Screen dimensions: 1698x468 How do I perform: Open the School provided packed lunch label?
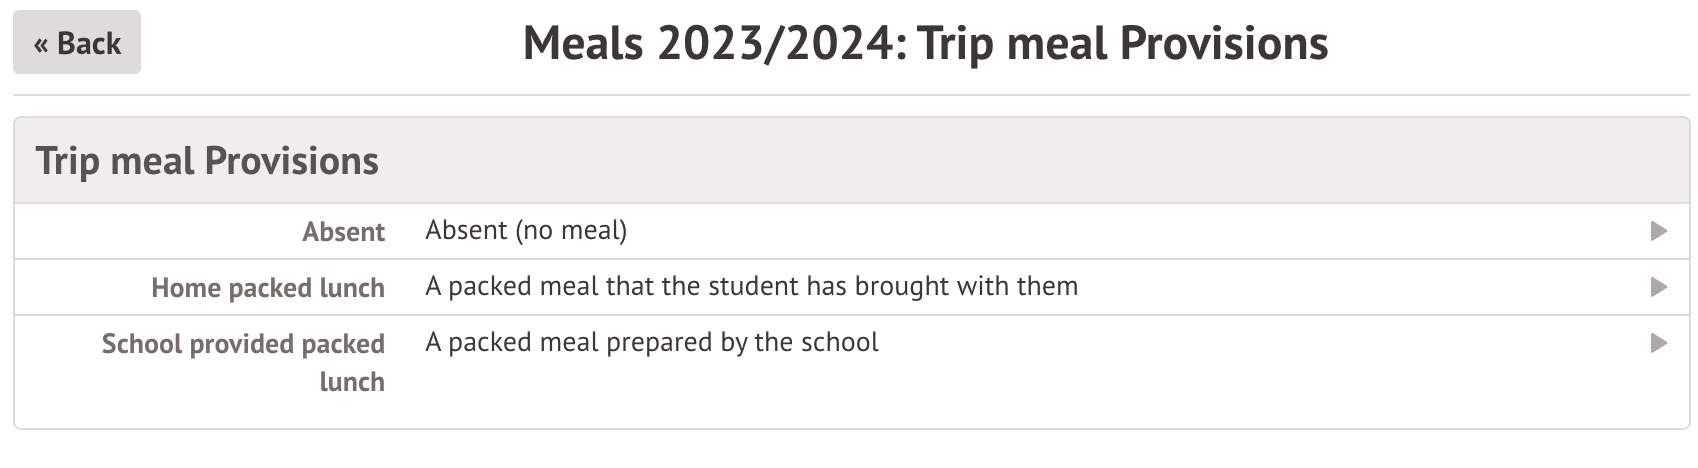243,344
